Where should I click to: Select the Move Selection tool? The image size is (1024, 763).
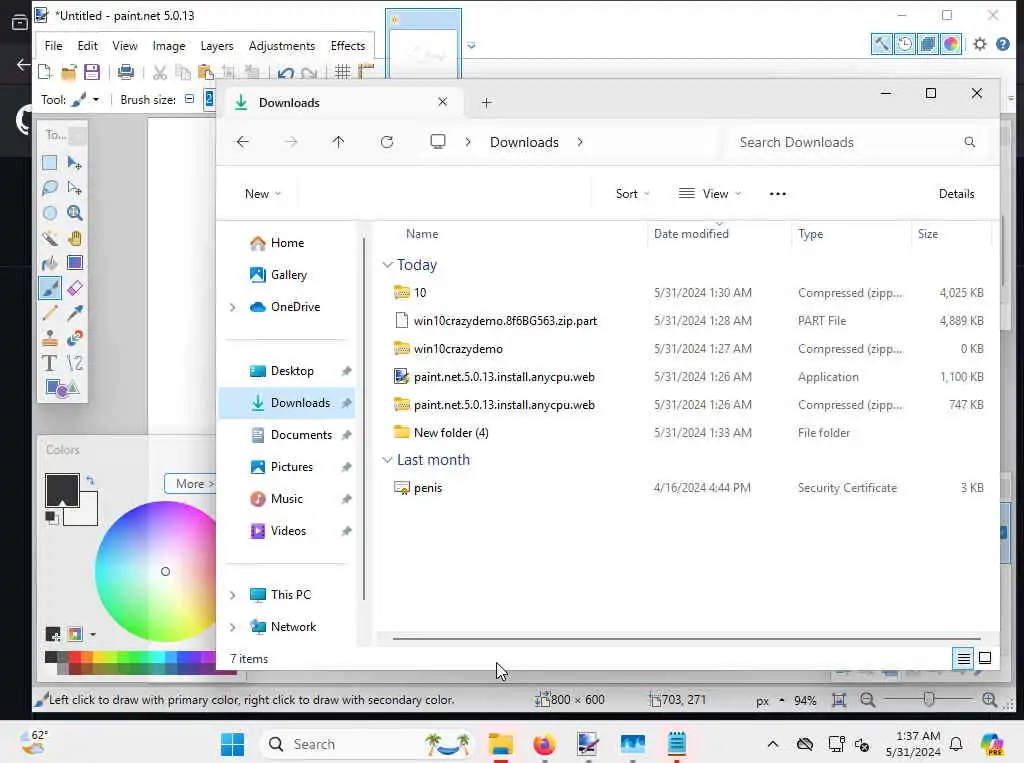pos(74,188)
